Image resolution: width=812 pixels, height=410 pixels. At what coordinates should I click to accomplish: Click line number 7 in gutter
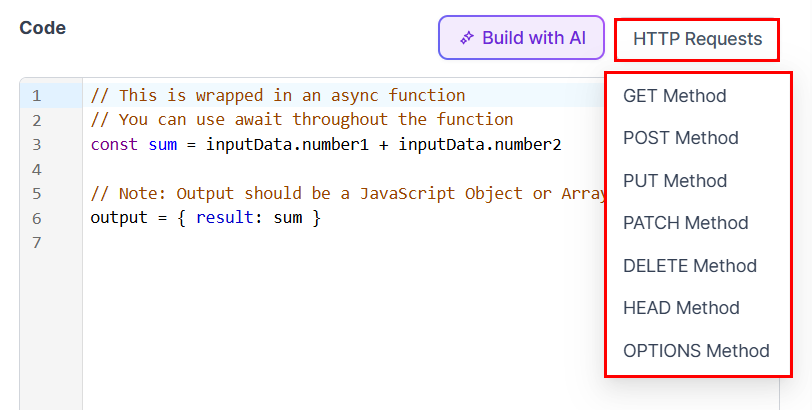36,242
